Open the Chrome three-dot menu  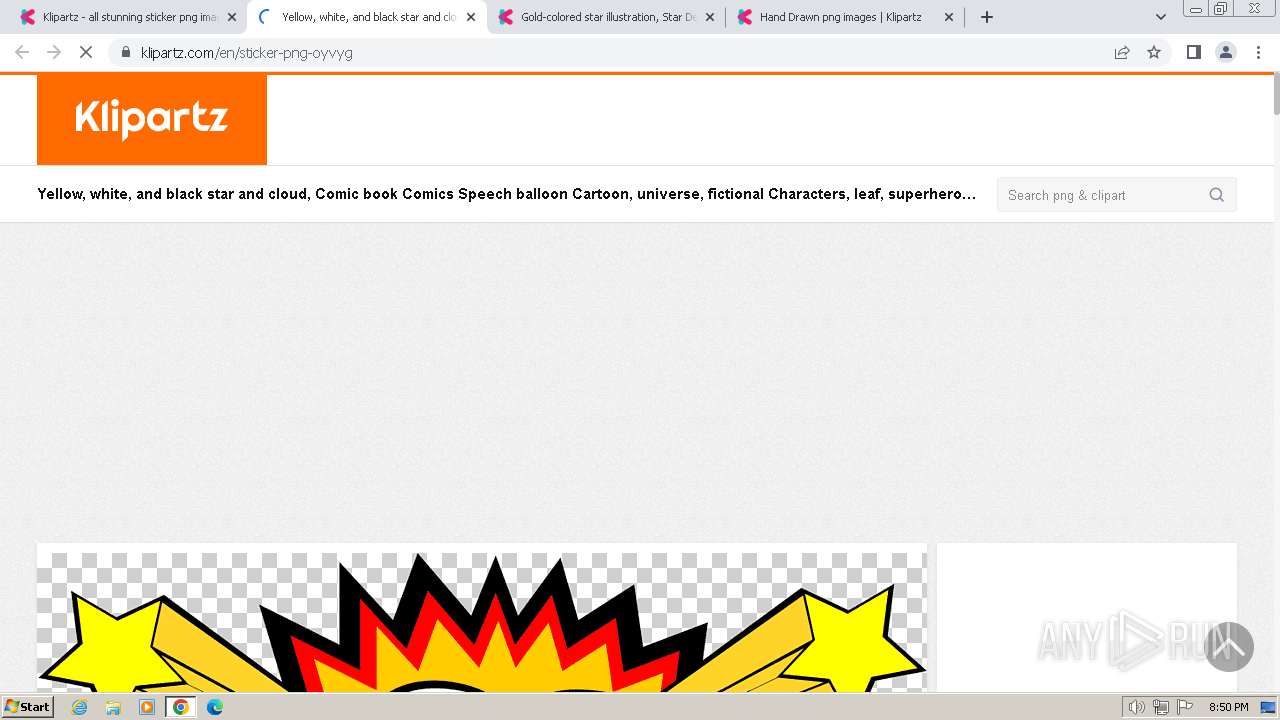[1258, 52]
